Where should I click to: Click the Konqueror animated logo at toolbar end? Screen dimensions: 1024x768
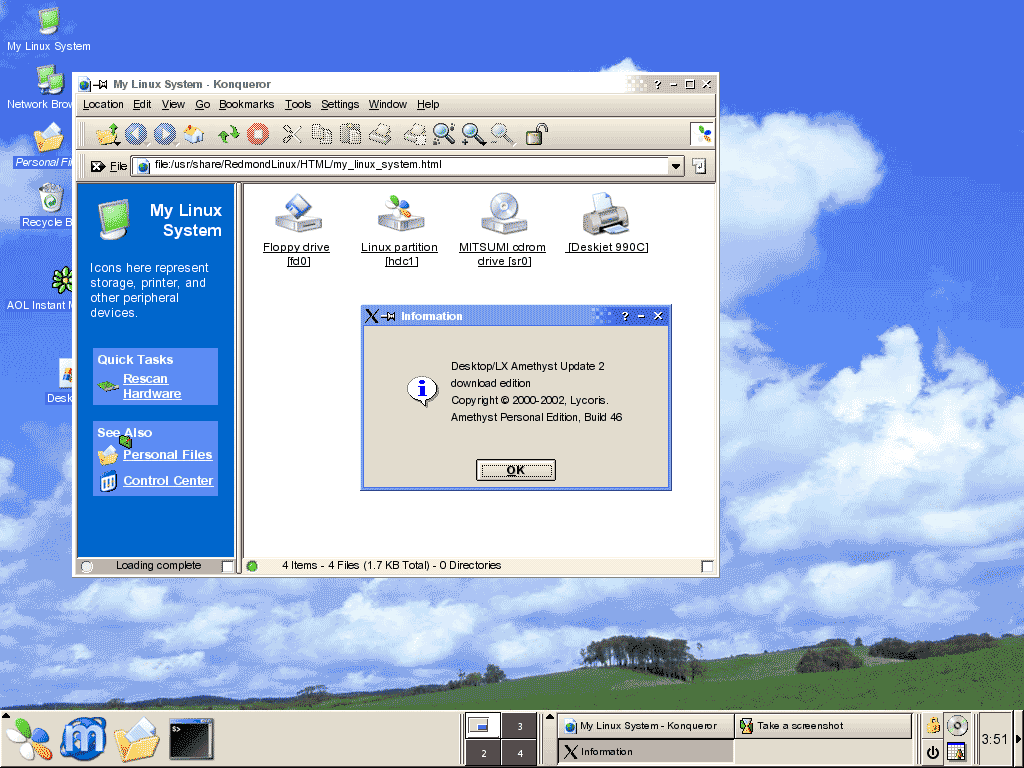pos(703,134)
